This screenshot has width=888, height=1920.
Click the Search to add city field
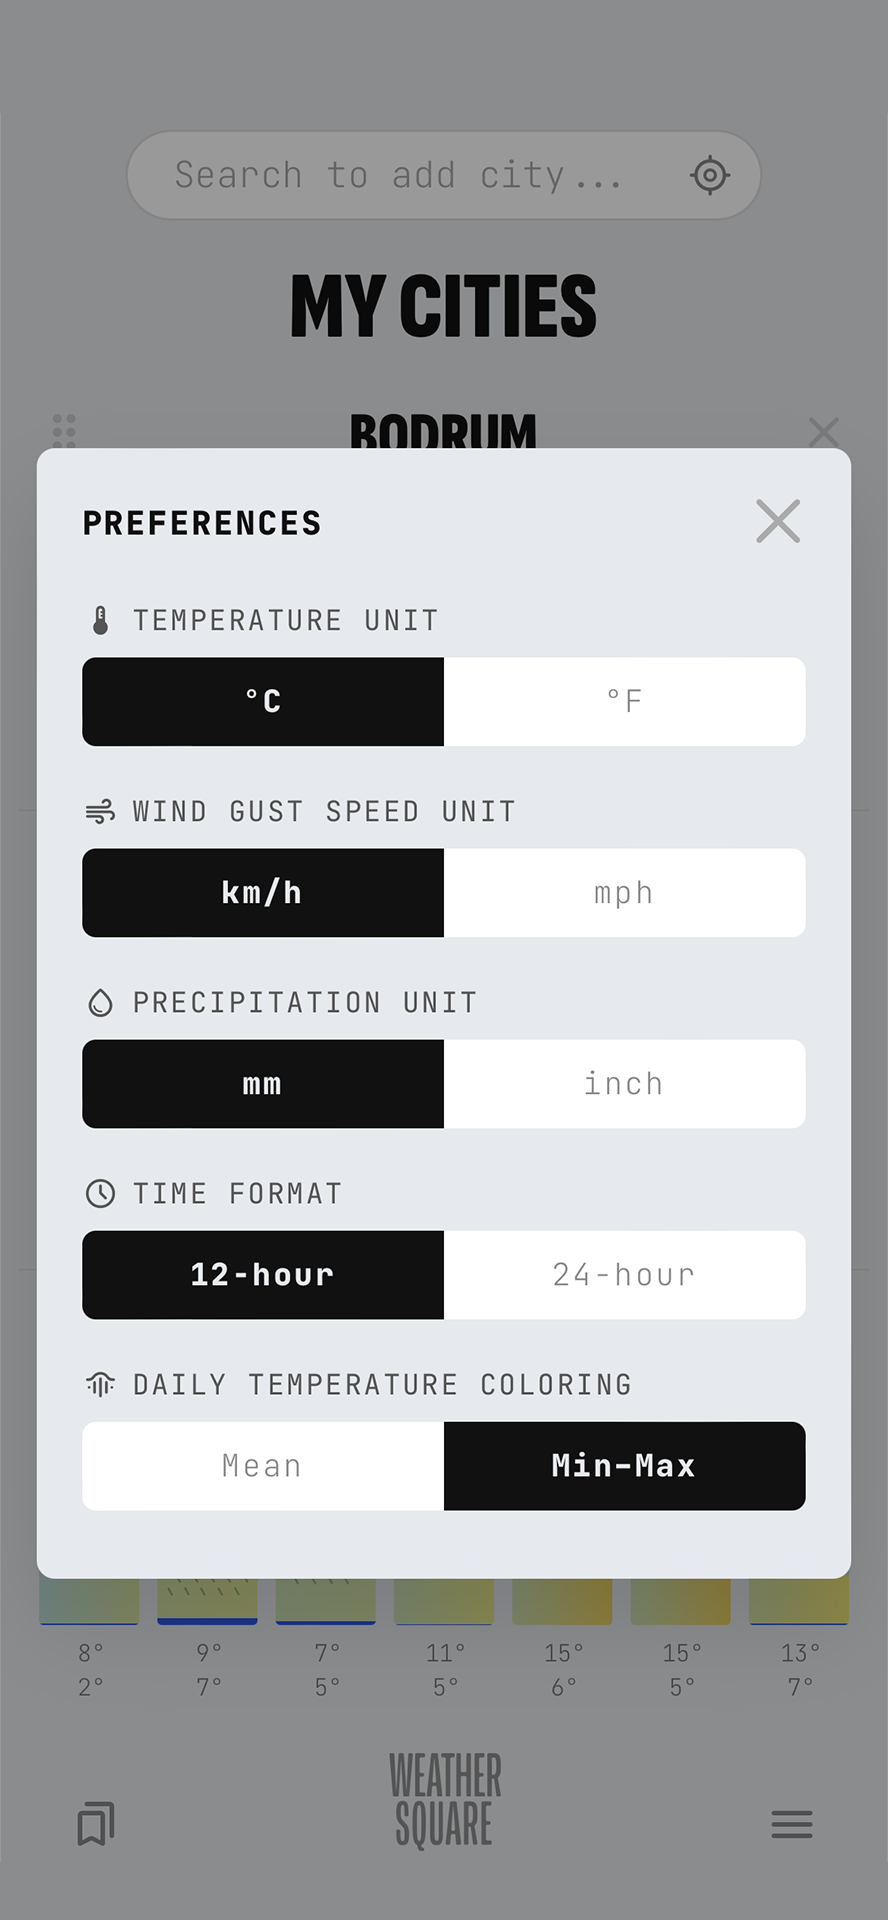point(400,175)
